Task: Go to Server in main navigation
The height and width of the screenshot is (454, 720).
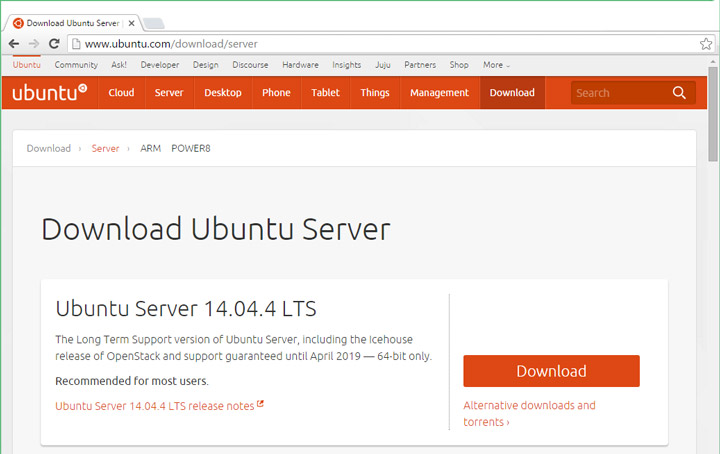Action: click(x=169, y=93)
